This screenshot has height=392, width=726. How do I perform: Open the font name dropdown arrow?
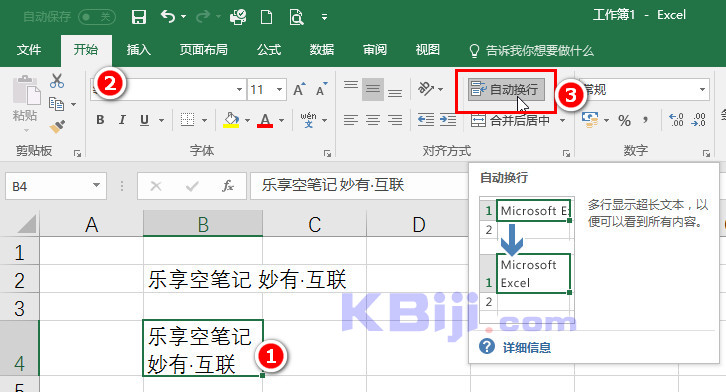pos(239,89)
